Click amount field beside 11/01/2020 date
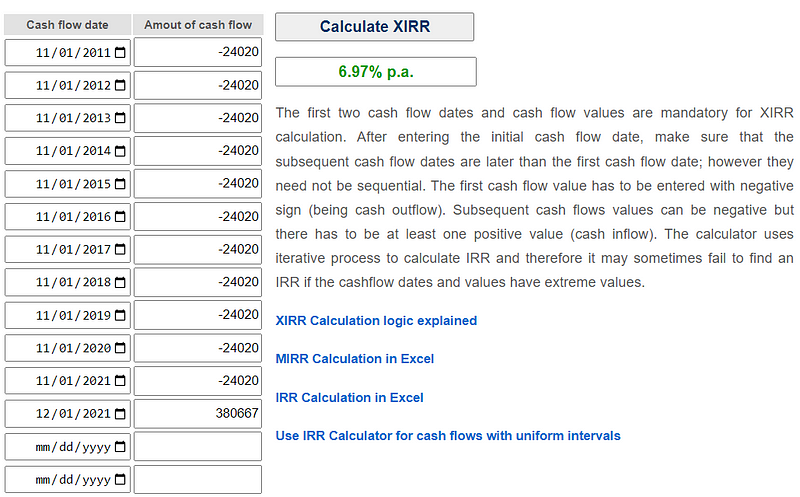The height and width of the screenshot is (497, 800). click(197, 349)
